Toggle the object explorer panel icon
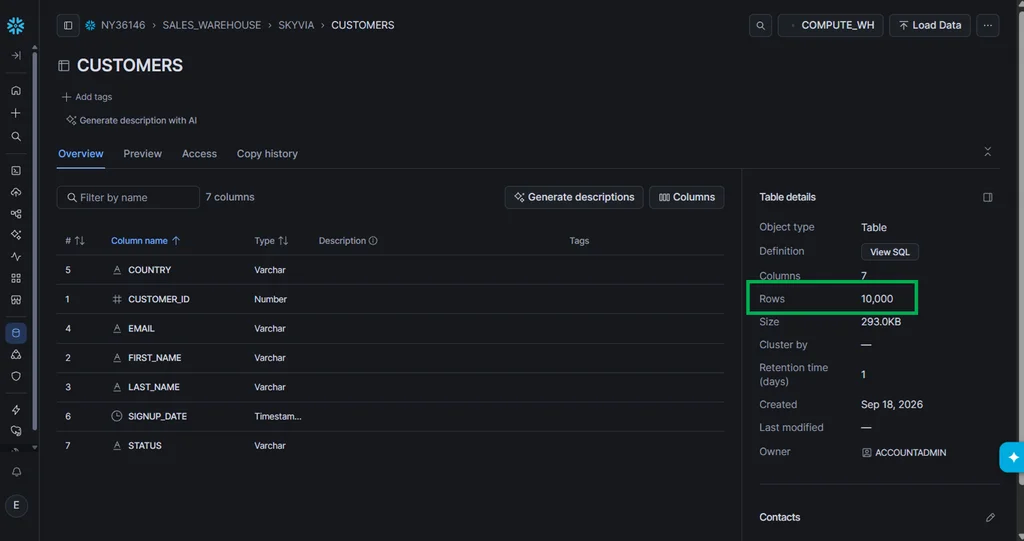The height and width of the screenshot is (541, 1024). (x=68, y=25)
